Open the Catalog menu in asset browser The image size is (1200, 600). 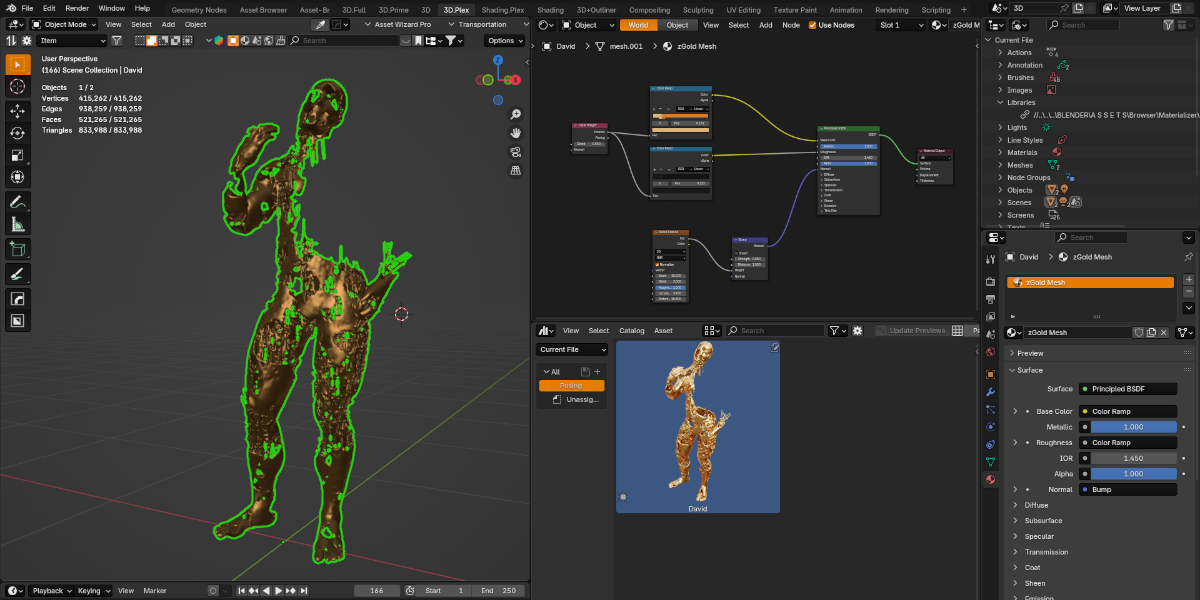632,331
